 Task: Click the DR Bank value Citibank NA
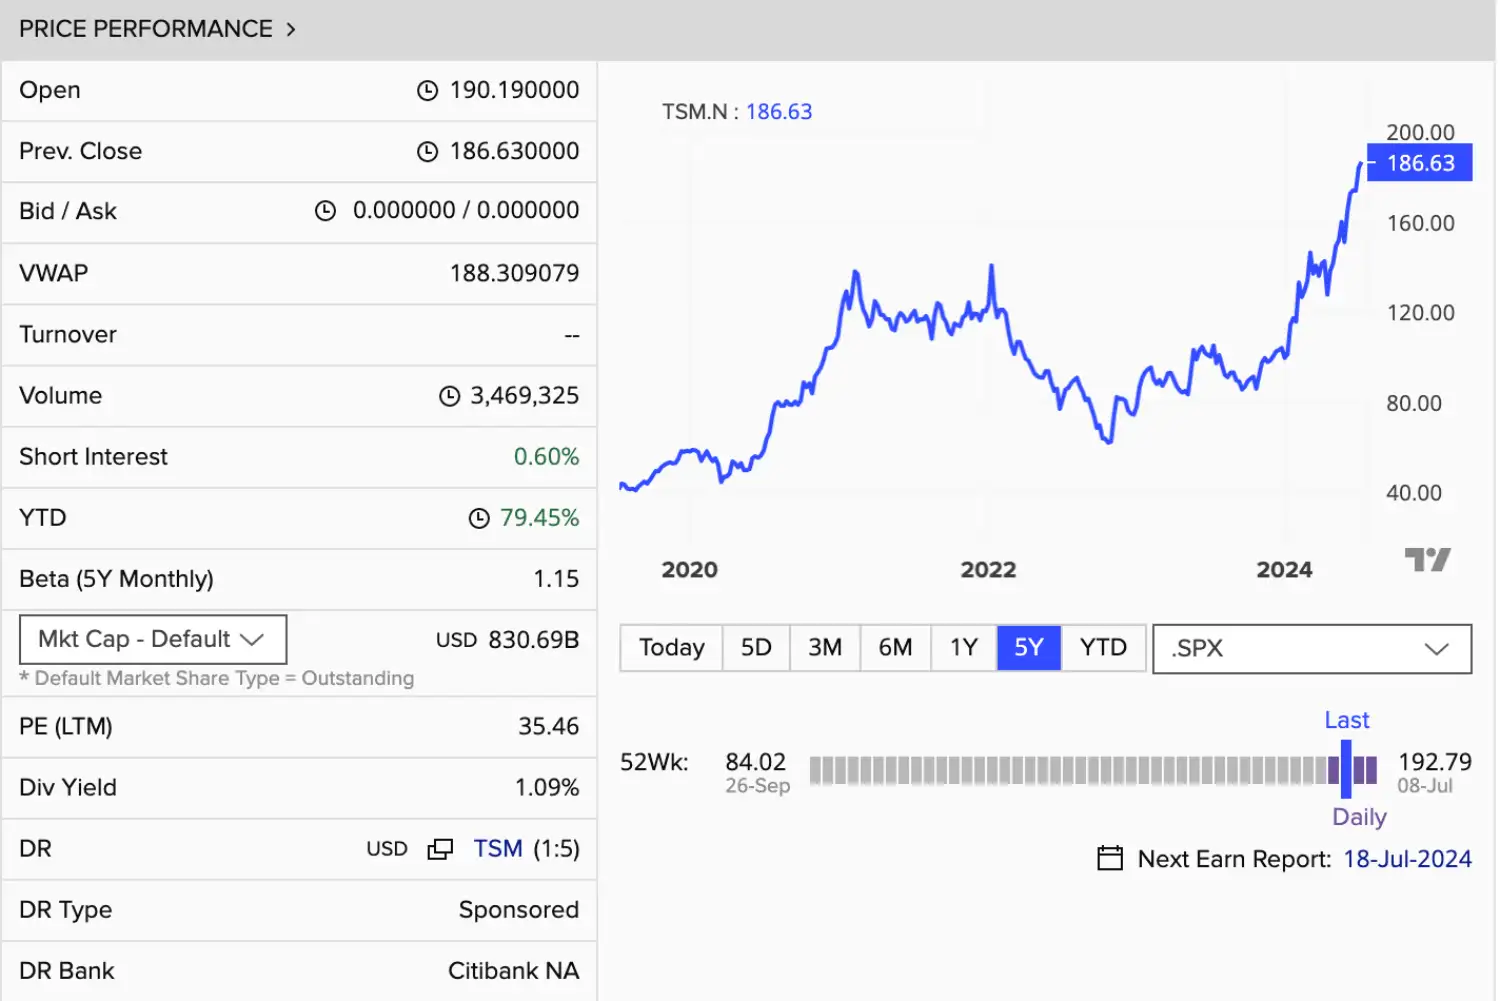(x=513, y=971)
